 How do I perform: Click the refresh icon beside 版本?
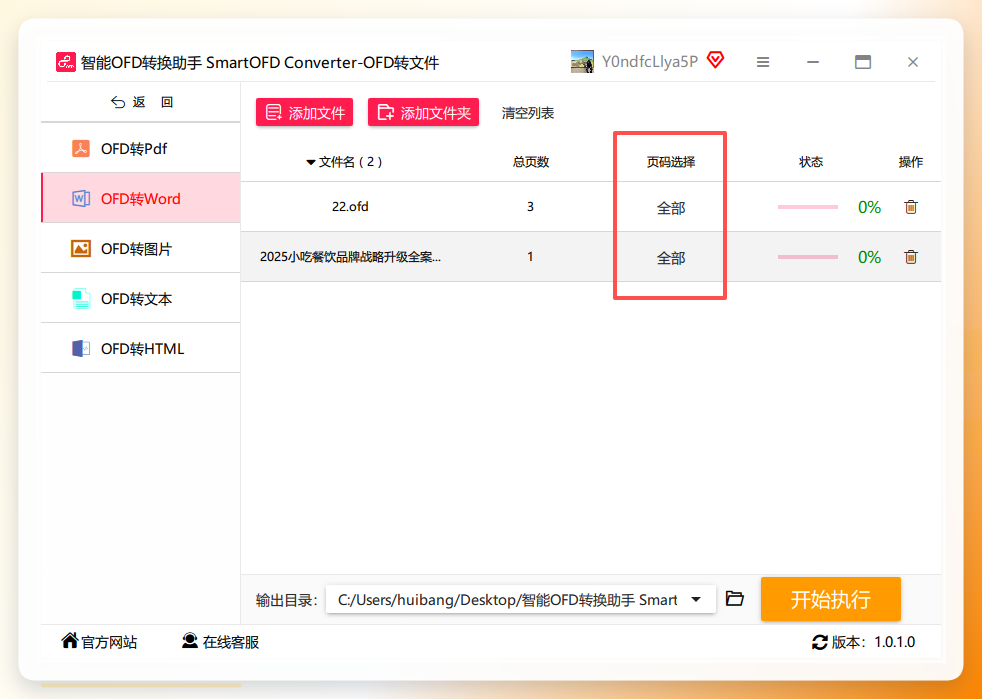[x=819, y=642]
